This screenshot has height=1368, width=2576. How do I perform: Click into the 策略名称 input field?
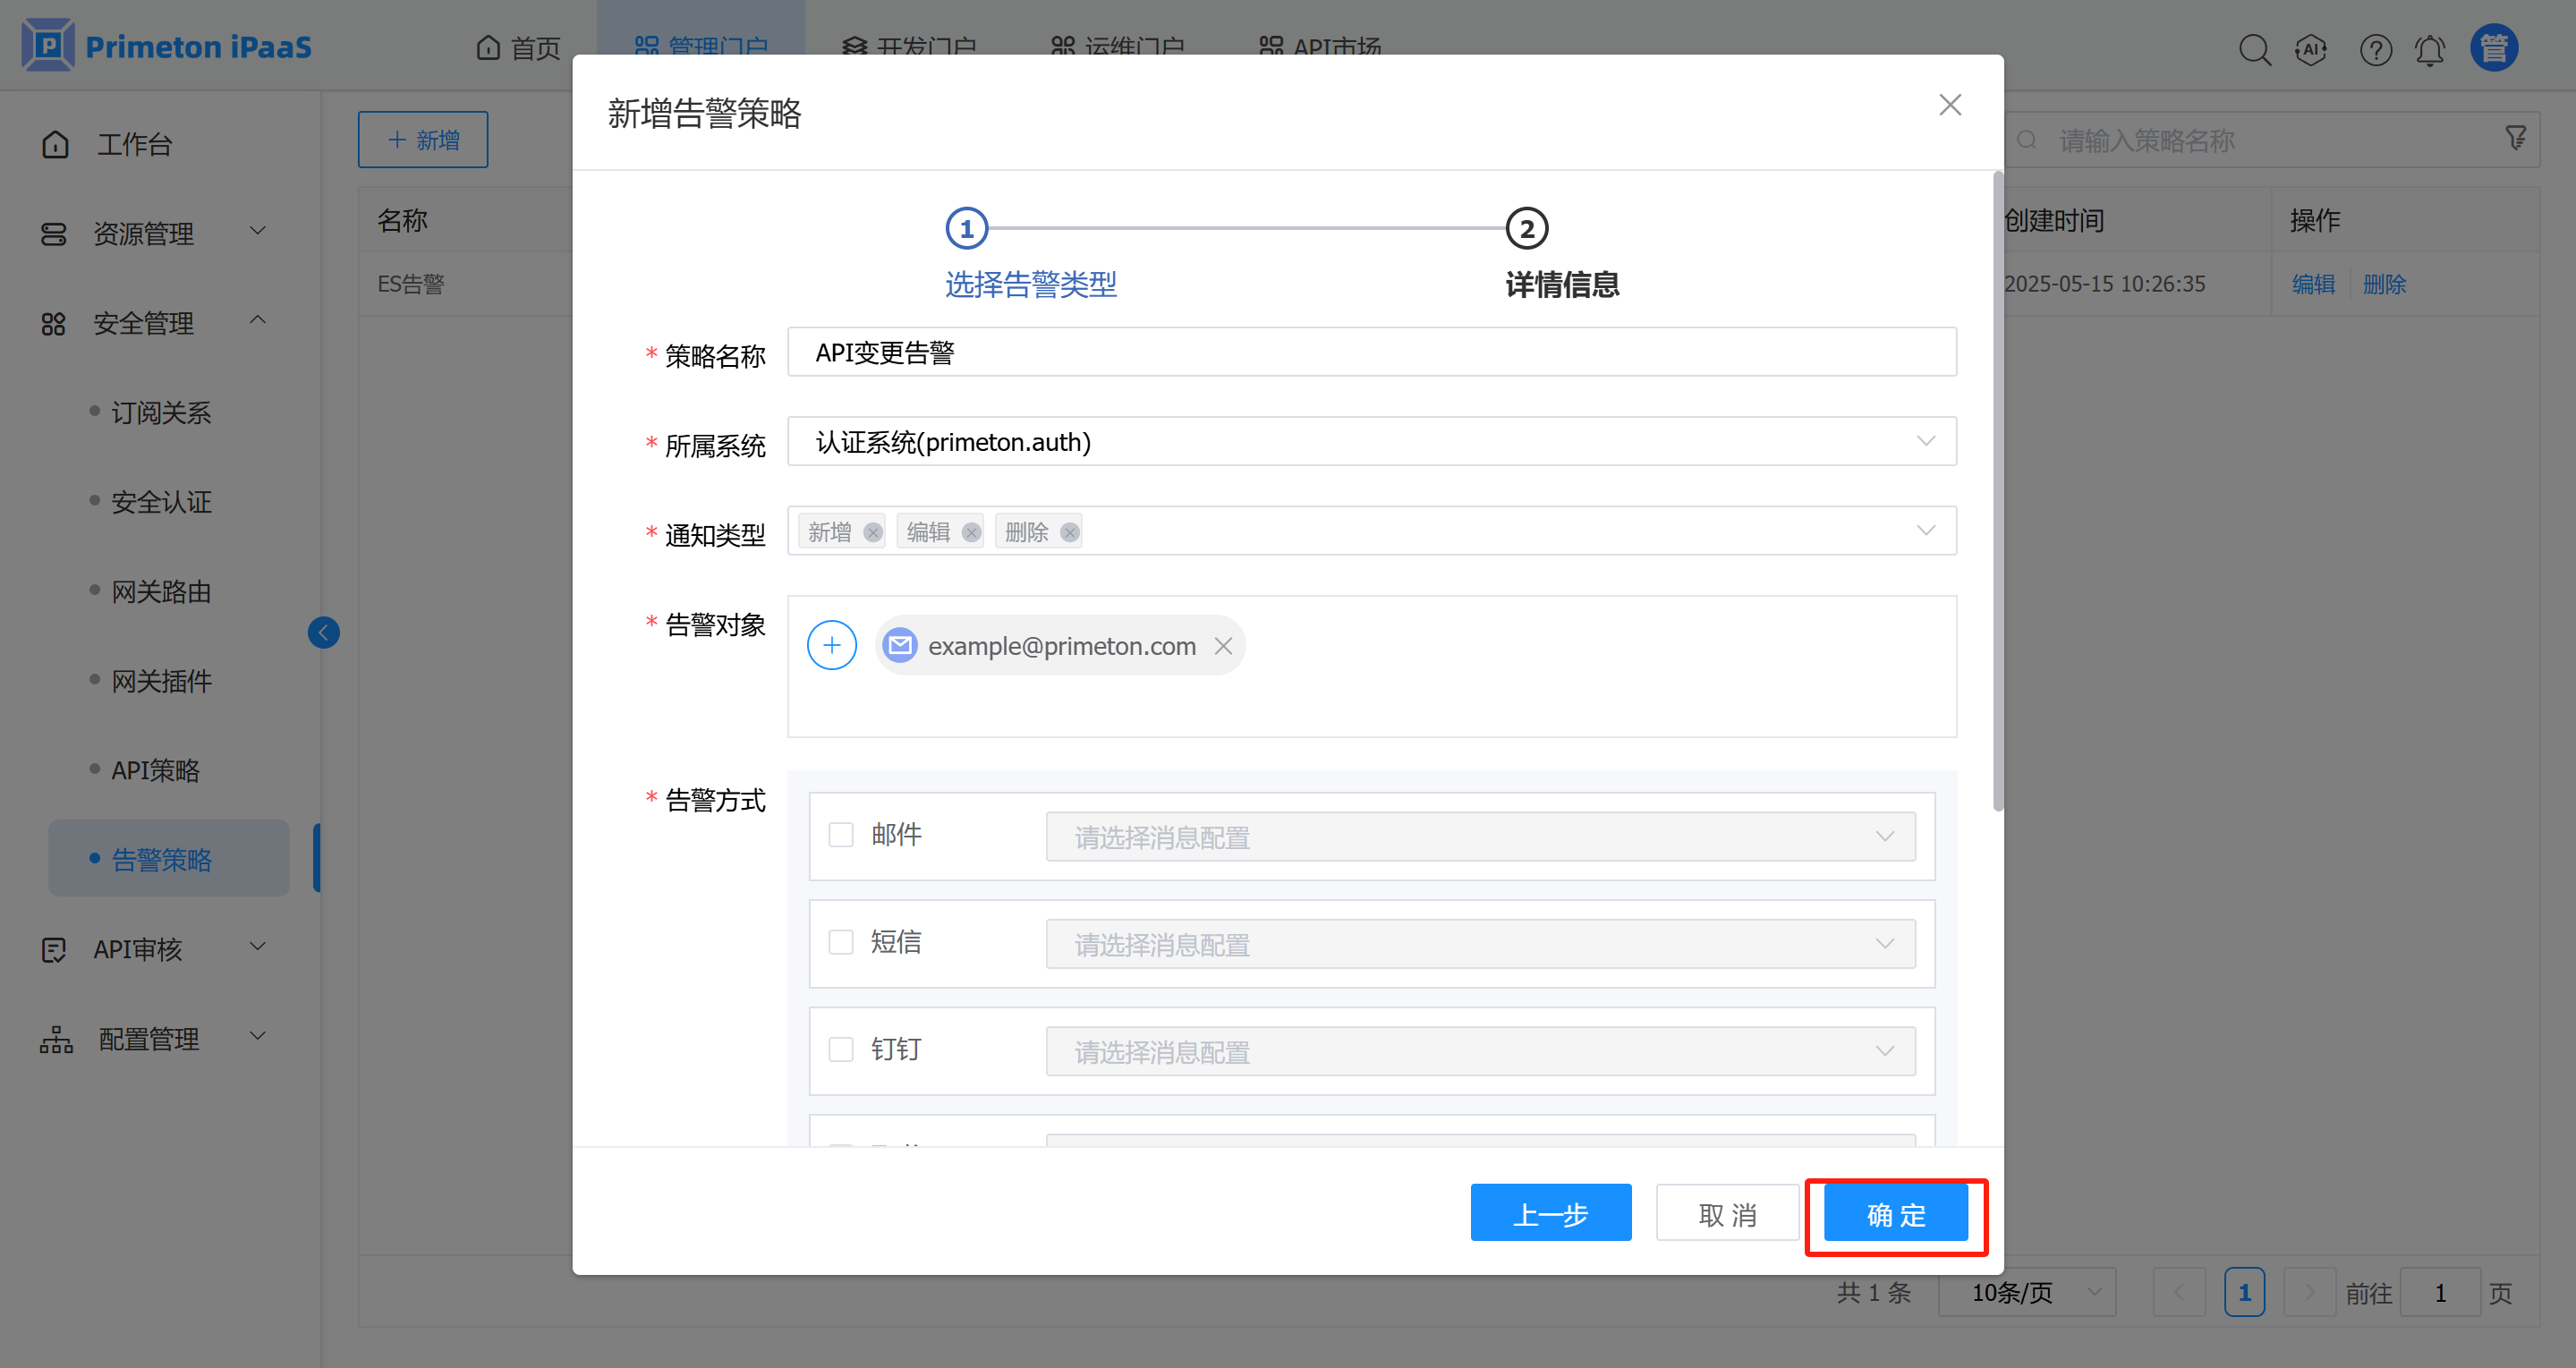pos(1370,352)
